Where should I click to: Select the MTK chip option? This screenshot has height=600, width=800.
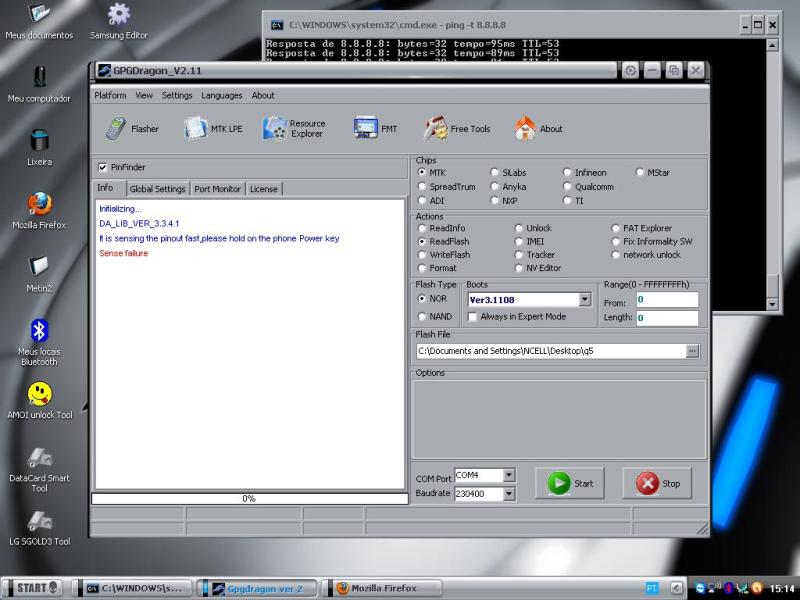(x=422, y=172)
